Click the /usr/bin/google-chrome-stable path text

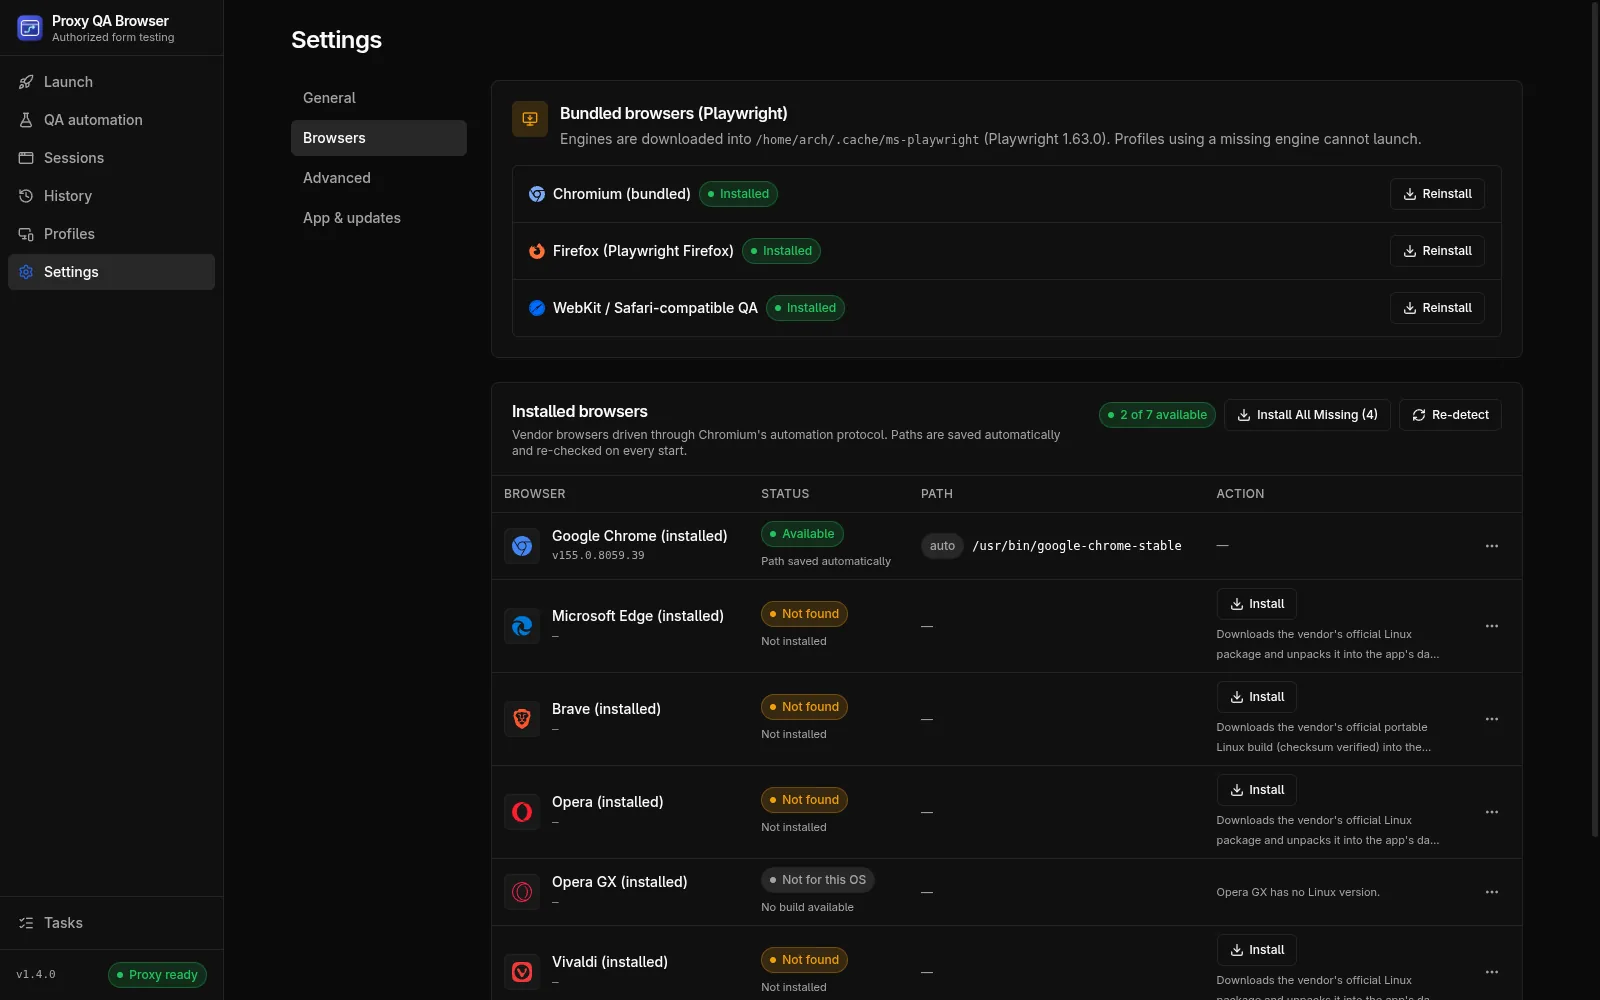click(1077, 546)
